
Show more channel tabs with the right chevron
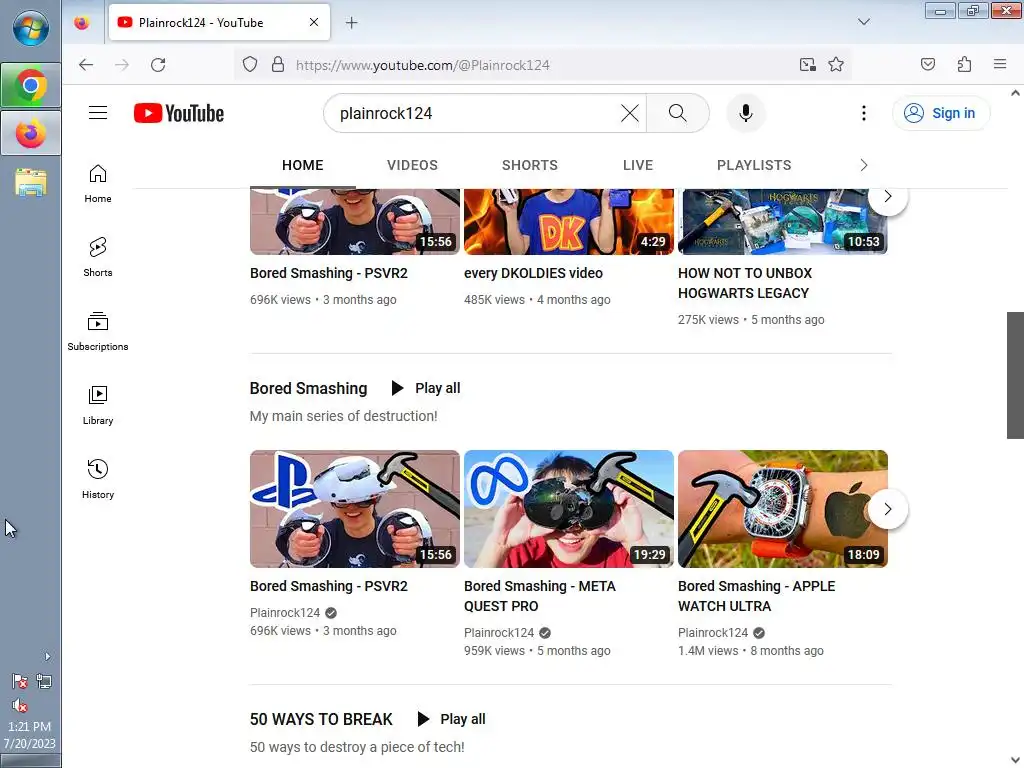pyautogui.click(x=863, y=165)
